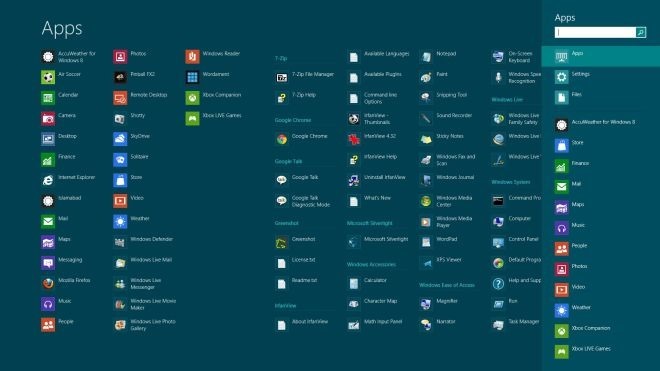Viewport: 660px width, 371px height.
Task: Open the Windows Media Center icon
Action: pyautogui.click(x=426, y=201)
